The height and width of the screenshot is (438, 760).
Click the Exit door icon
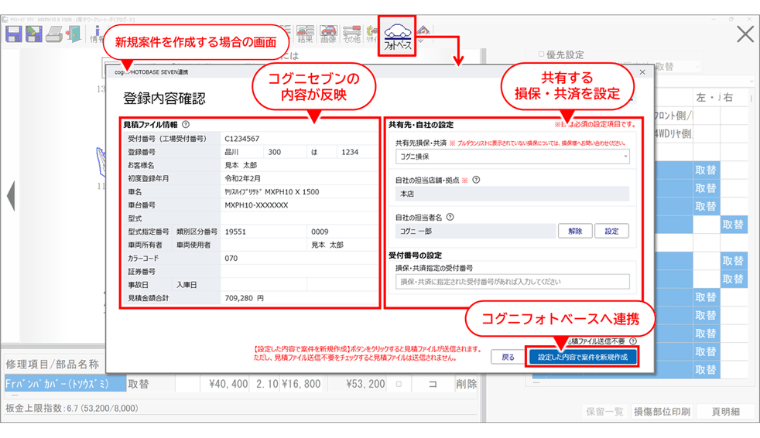74,34
